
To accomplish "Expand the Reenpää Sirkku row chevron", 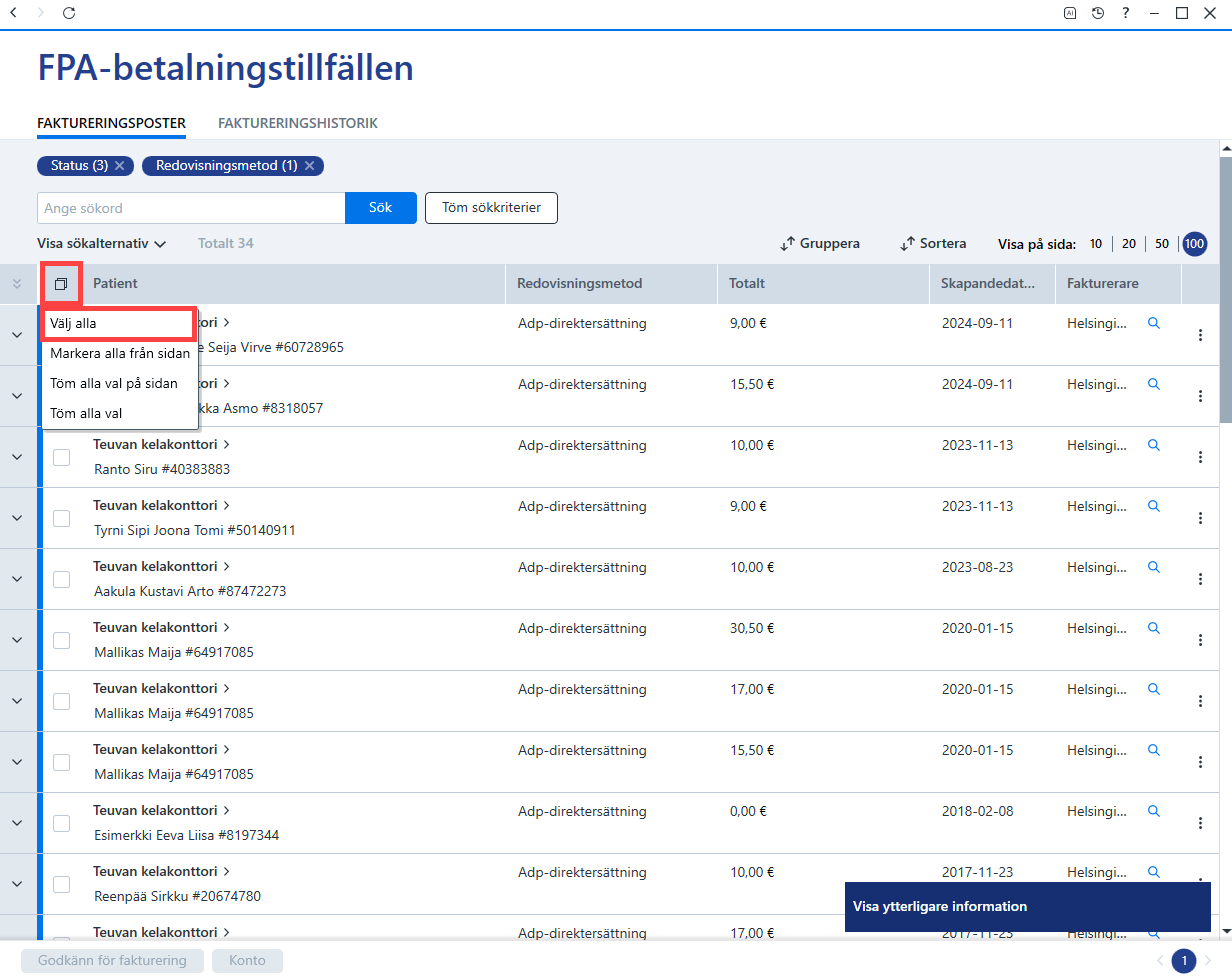I will [x=17, y=884].
